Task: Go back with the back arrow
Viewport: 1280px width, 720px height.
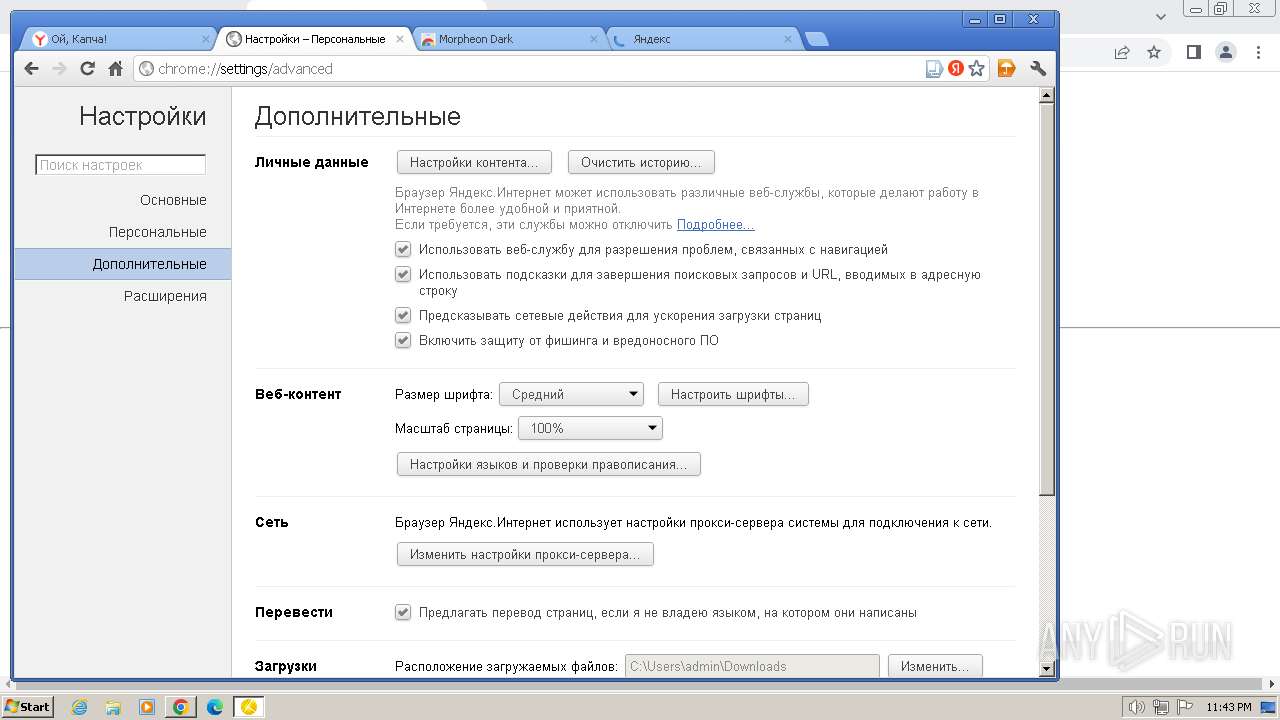Action: (x=31, y=69)
